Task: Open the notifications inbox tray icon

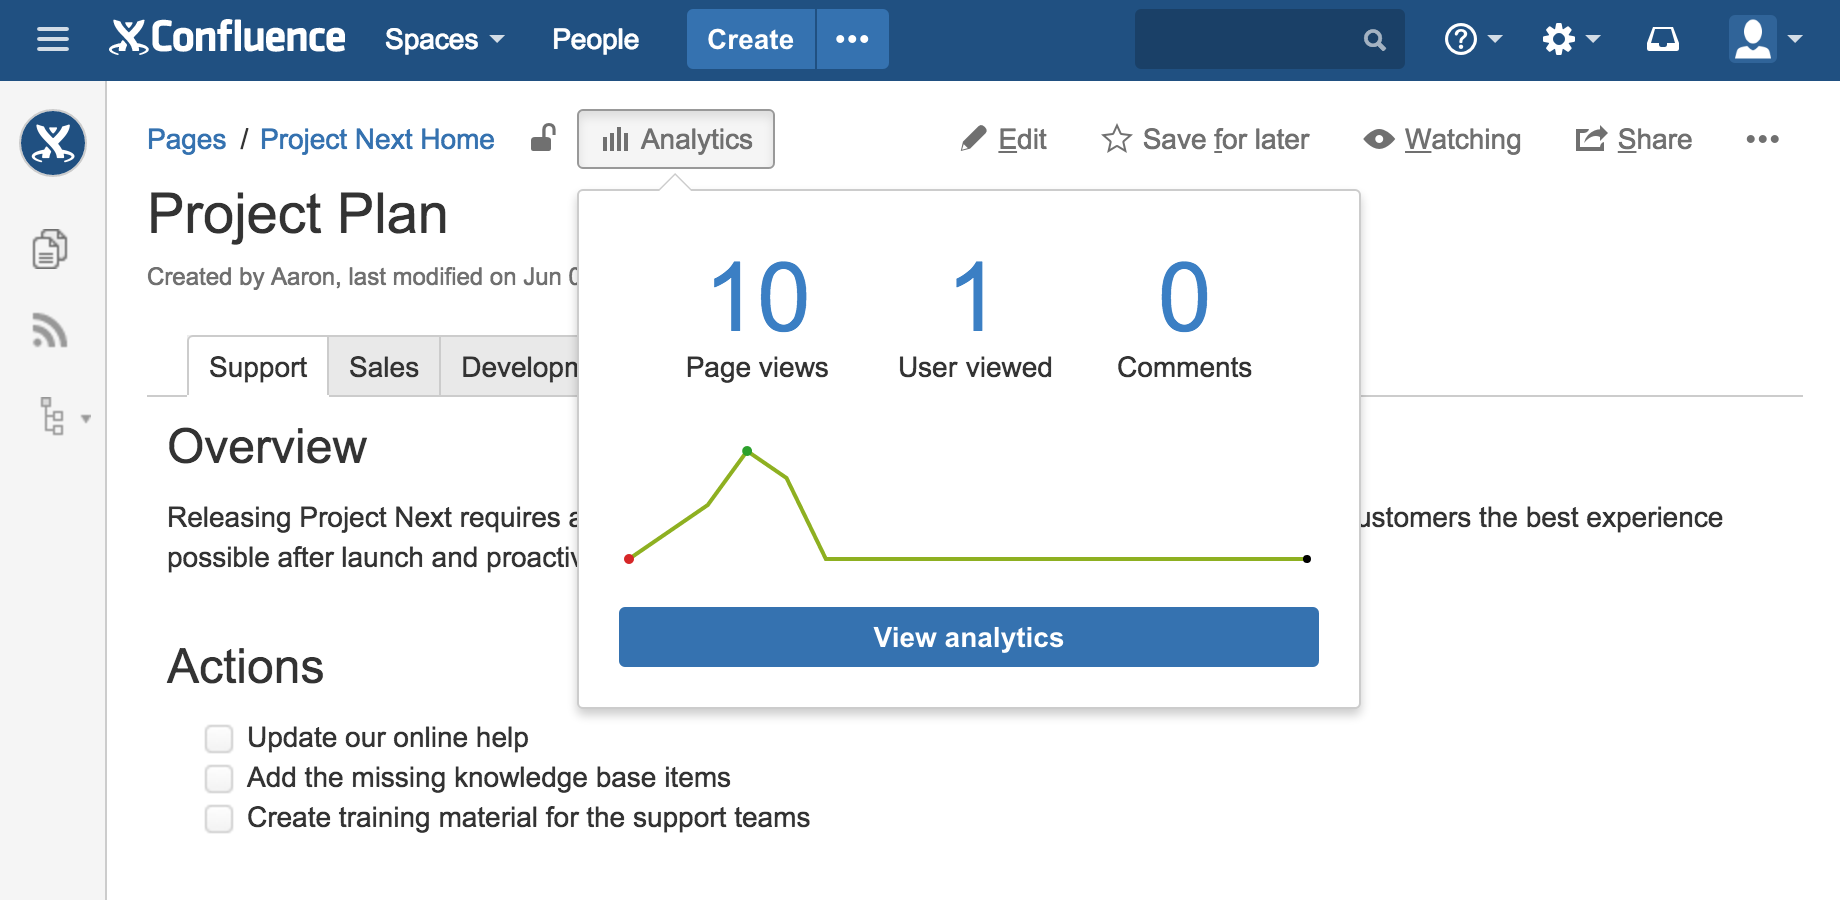Action: tap(1663, 39)
